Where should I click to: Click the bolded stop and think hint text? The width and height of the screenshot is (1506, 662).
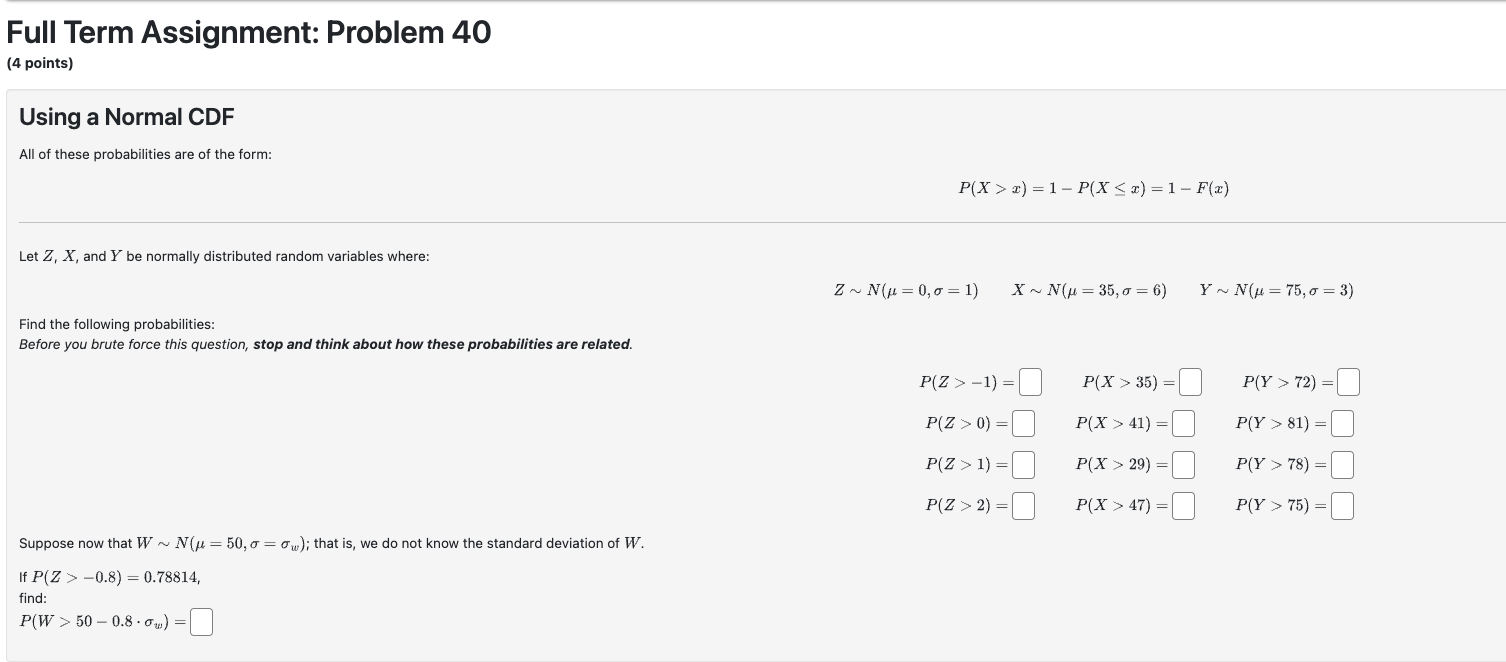450,343
